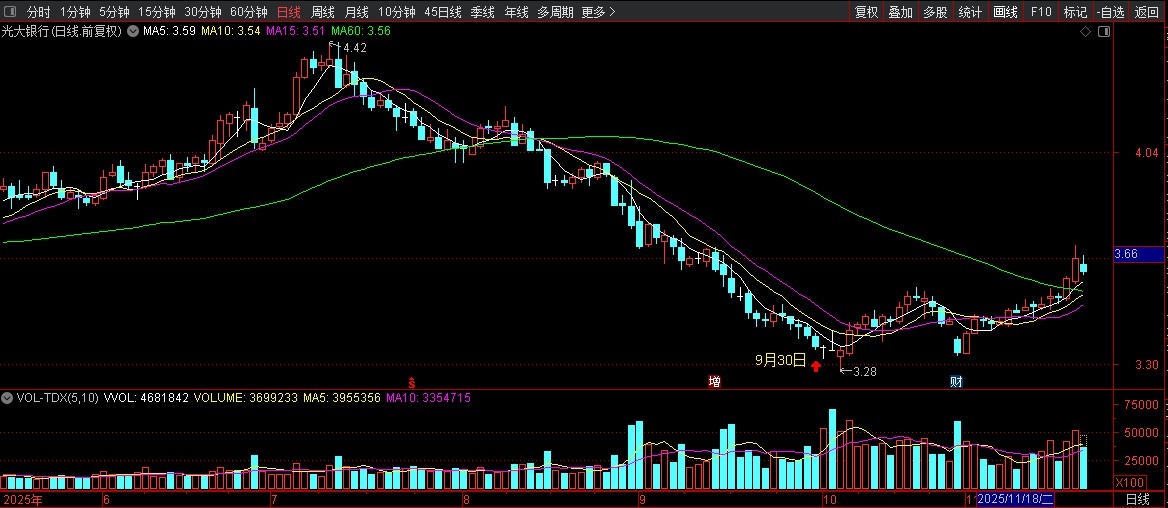1168x508 pixels.
Task: Click the MA10: 3.54 indicator value
Action: coord(231,31)
